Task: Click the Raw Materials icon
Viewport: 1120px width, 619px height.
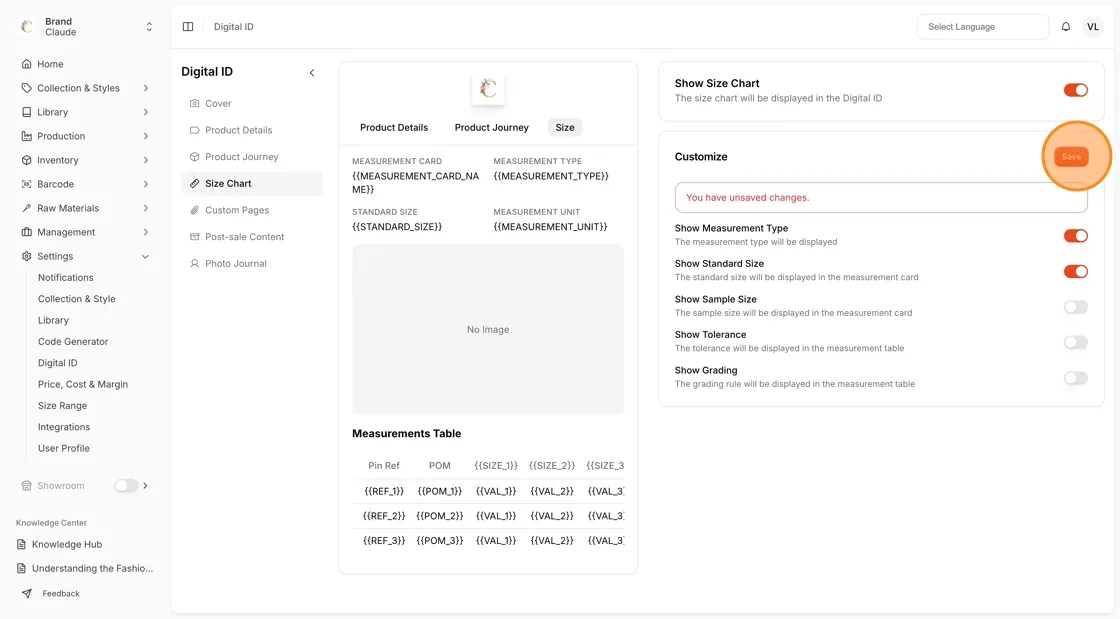Action: [26, 208]
